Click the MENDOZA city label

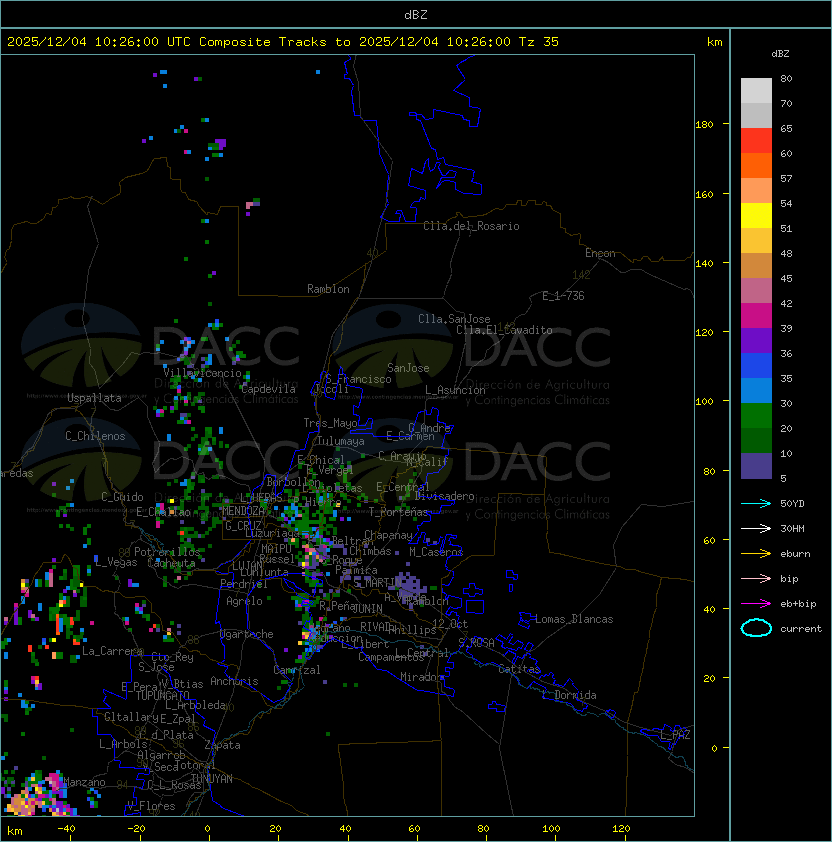[243, 510]
